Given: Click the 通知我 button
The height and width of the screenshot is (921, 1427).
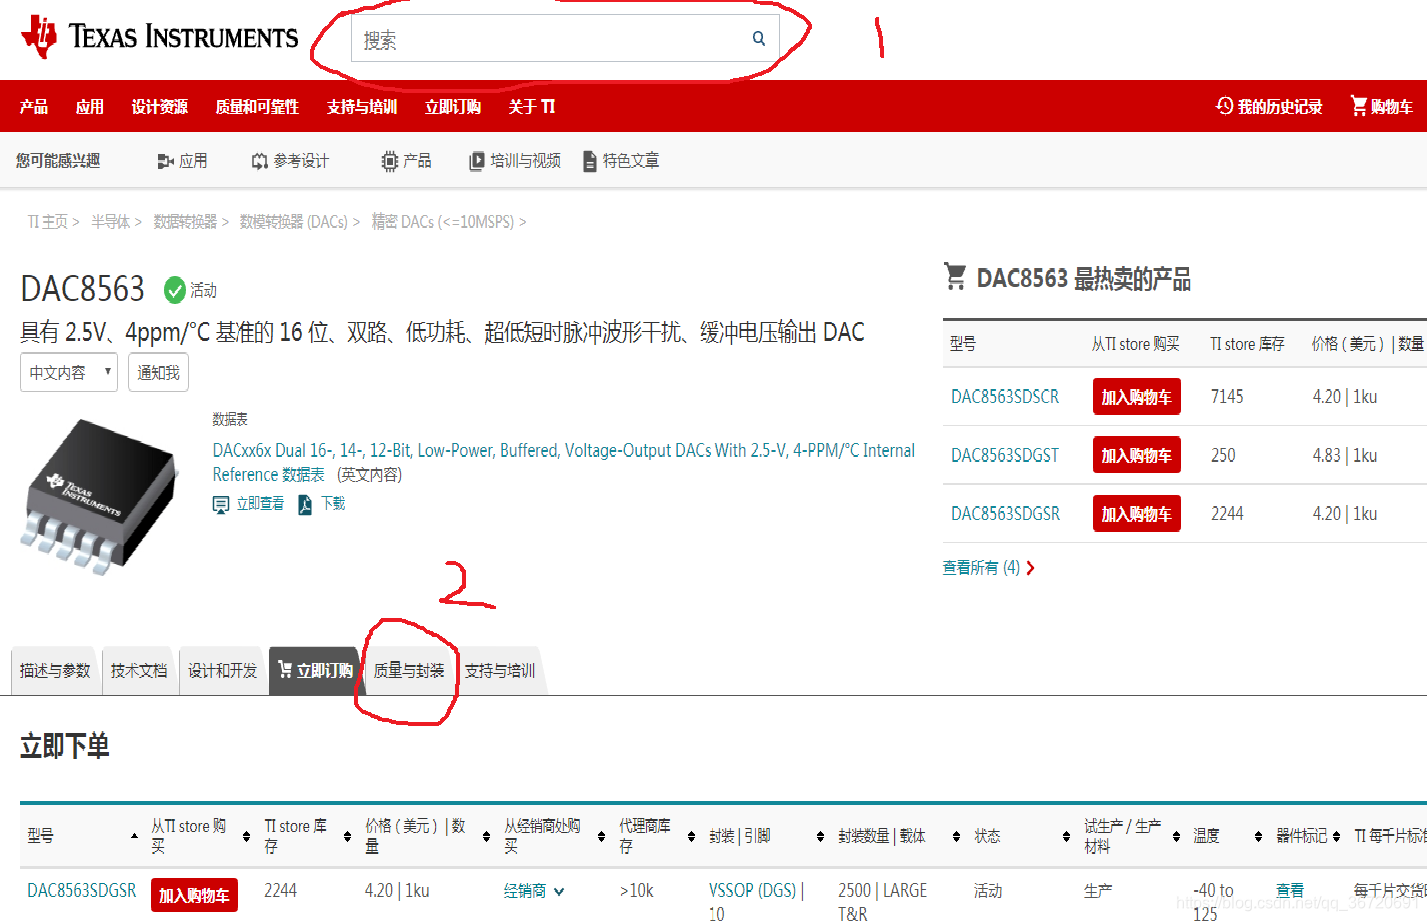Looking at the screenshot, I should coord(158,372).
